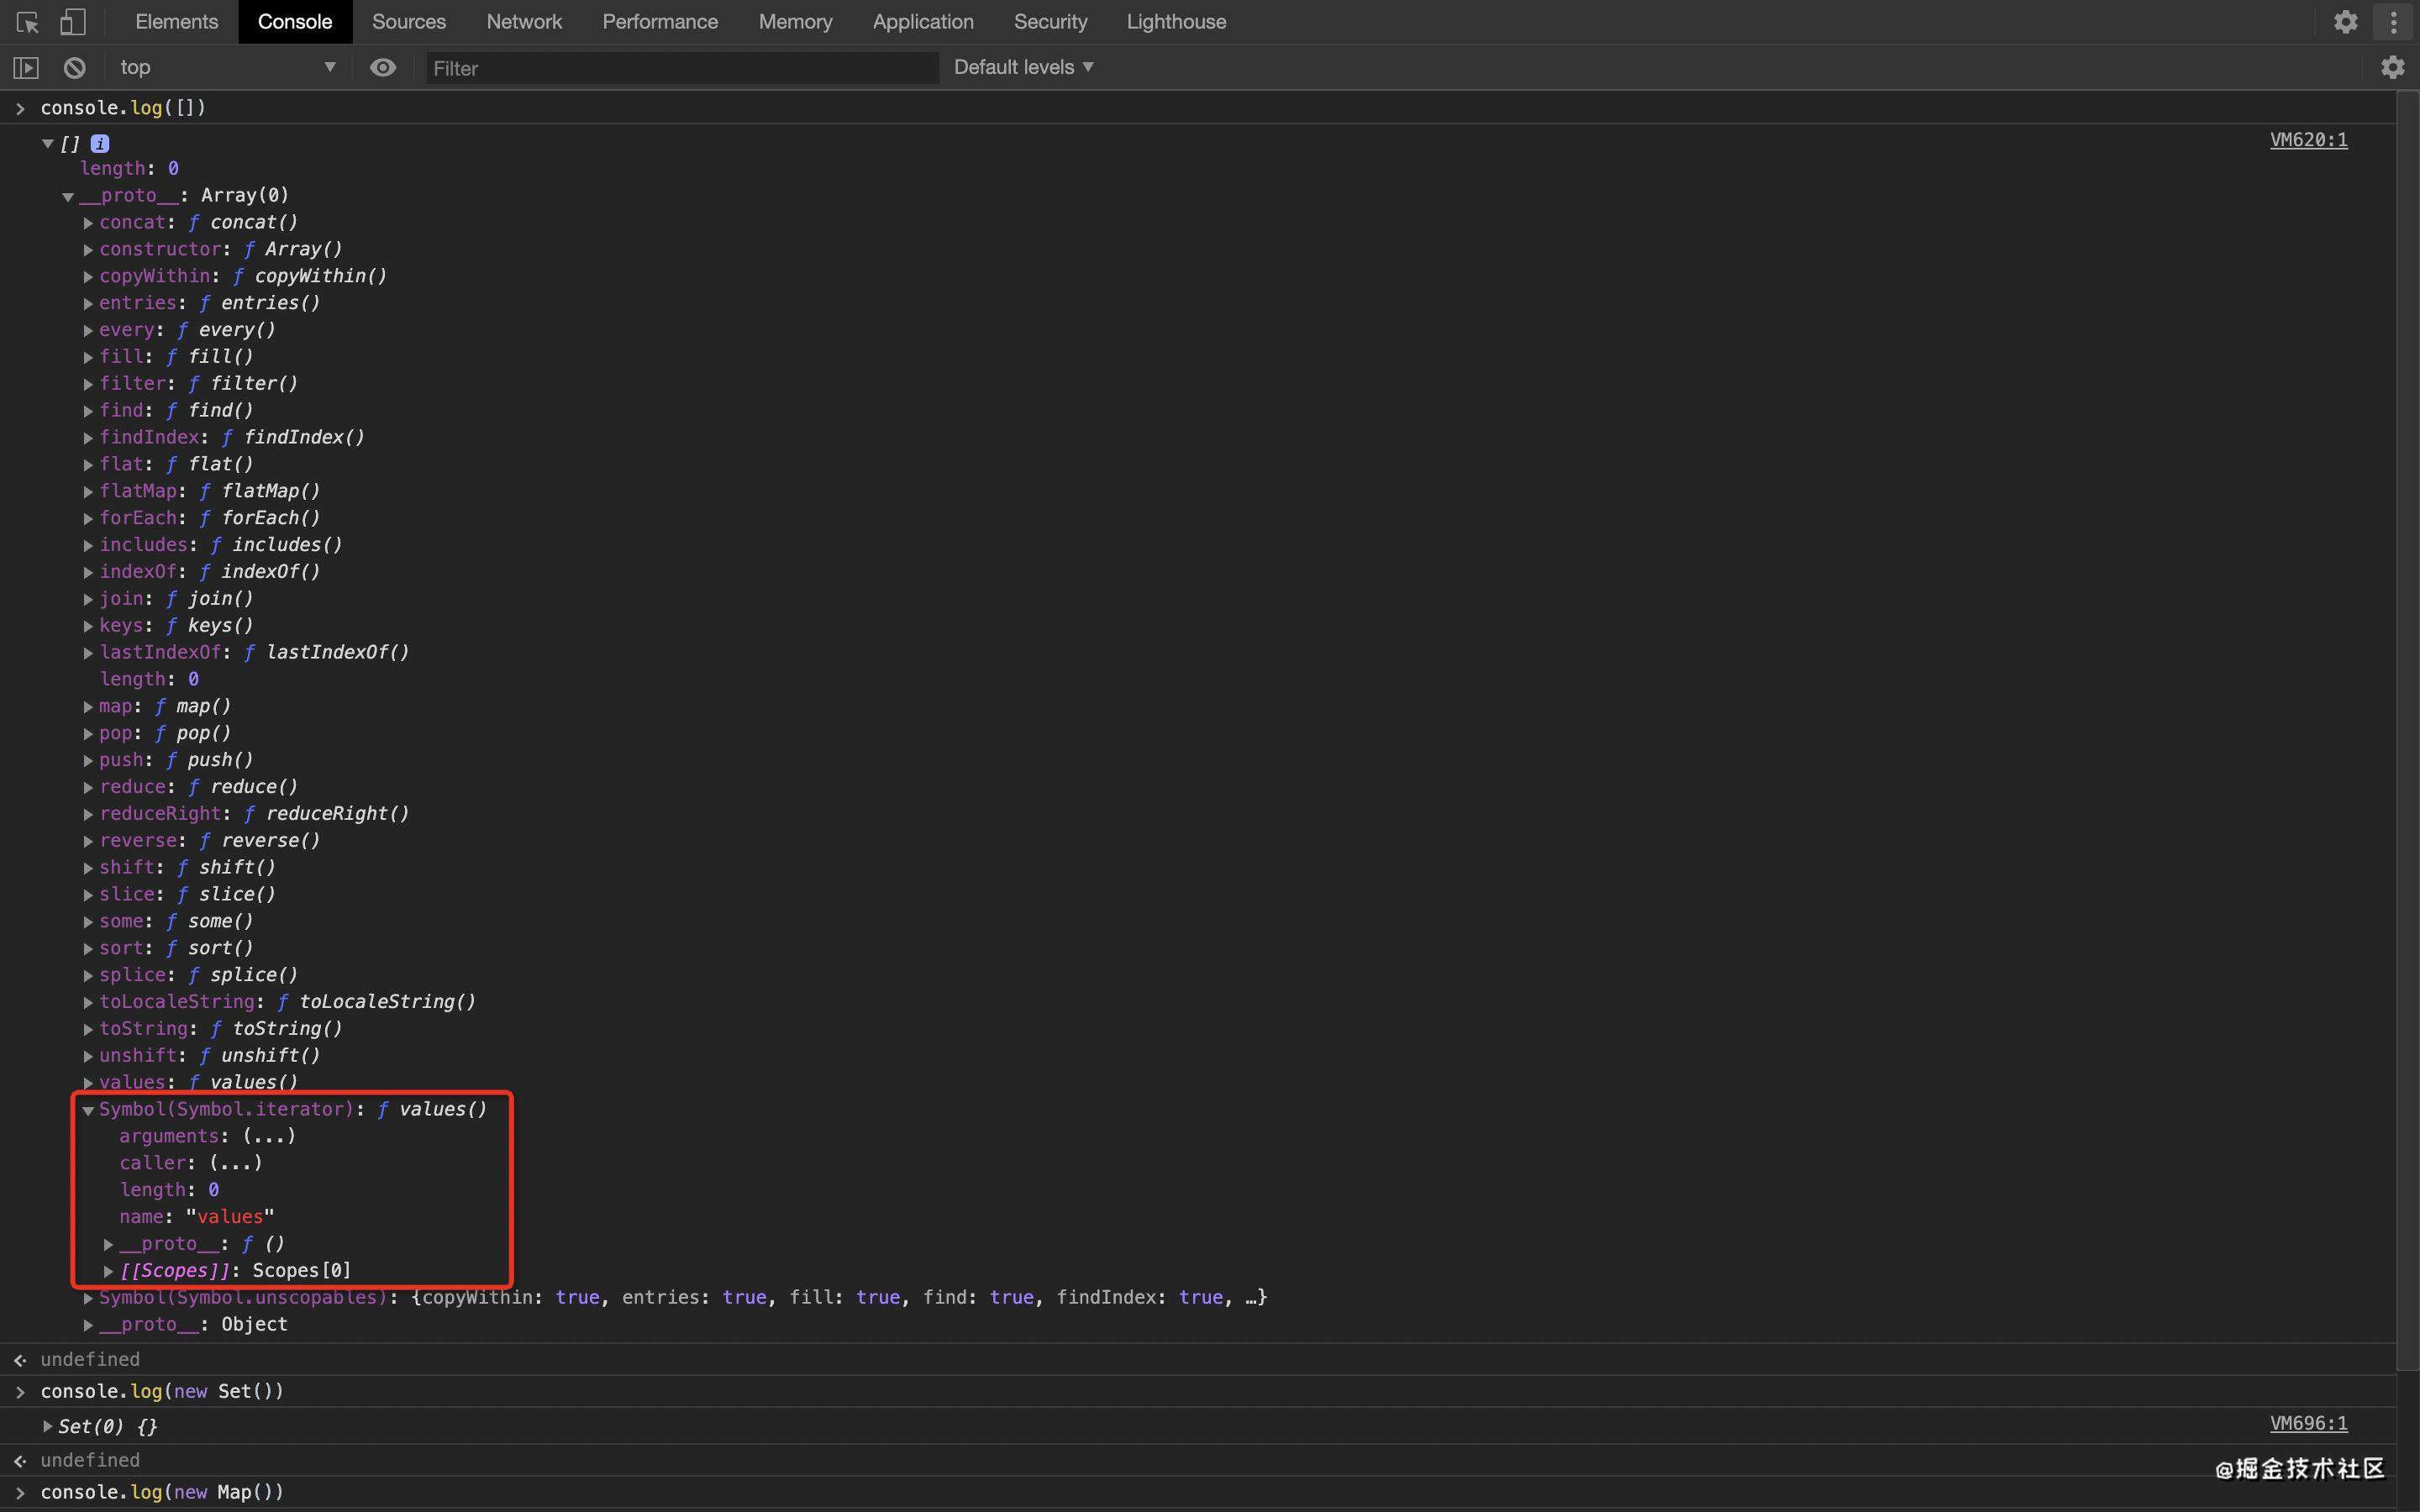Expand the flatMap function entry
The width and height of the screenshot is (2420, 1512).
[x=88, y=492]
